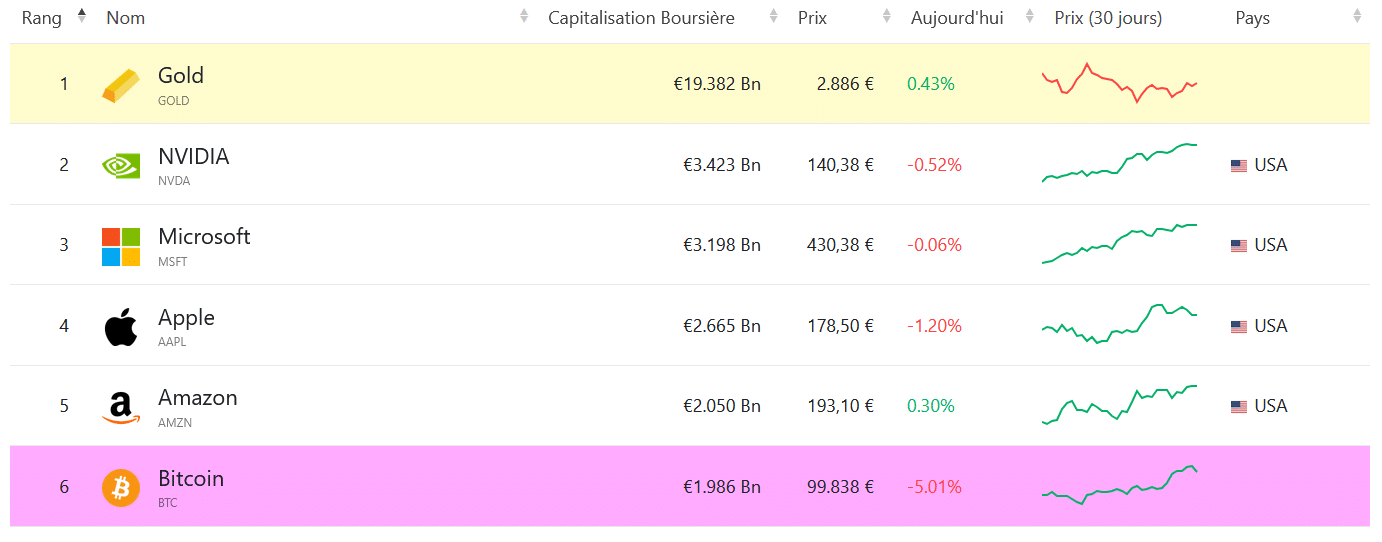The image size is (1382, 542).
Task: Open Bitcoin 30-day price chart
Action: (1120, 485)
